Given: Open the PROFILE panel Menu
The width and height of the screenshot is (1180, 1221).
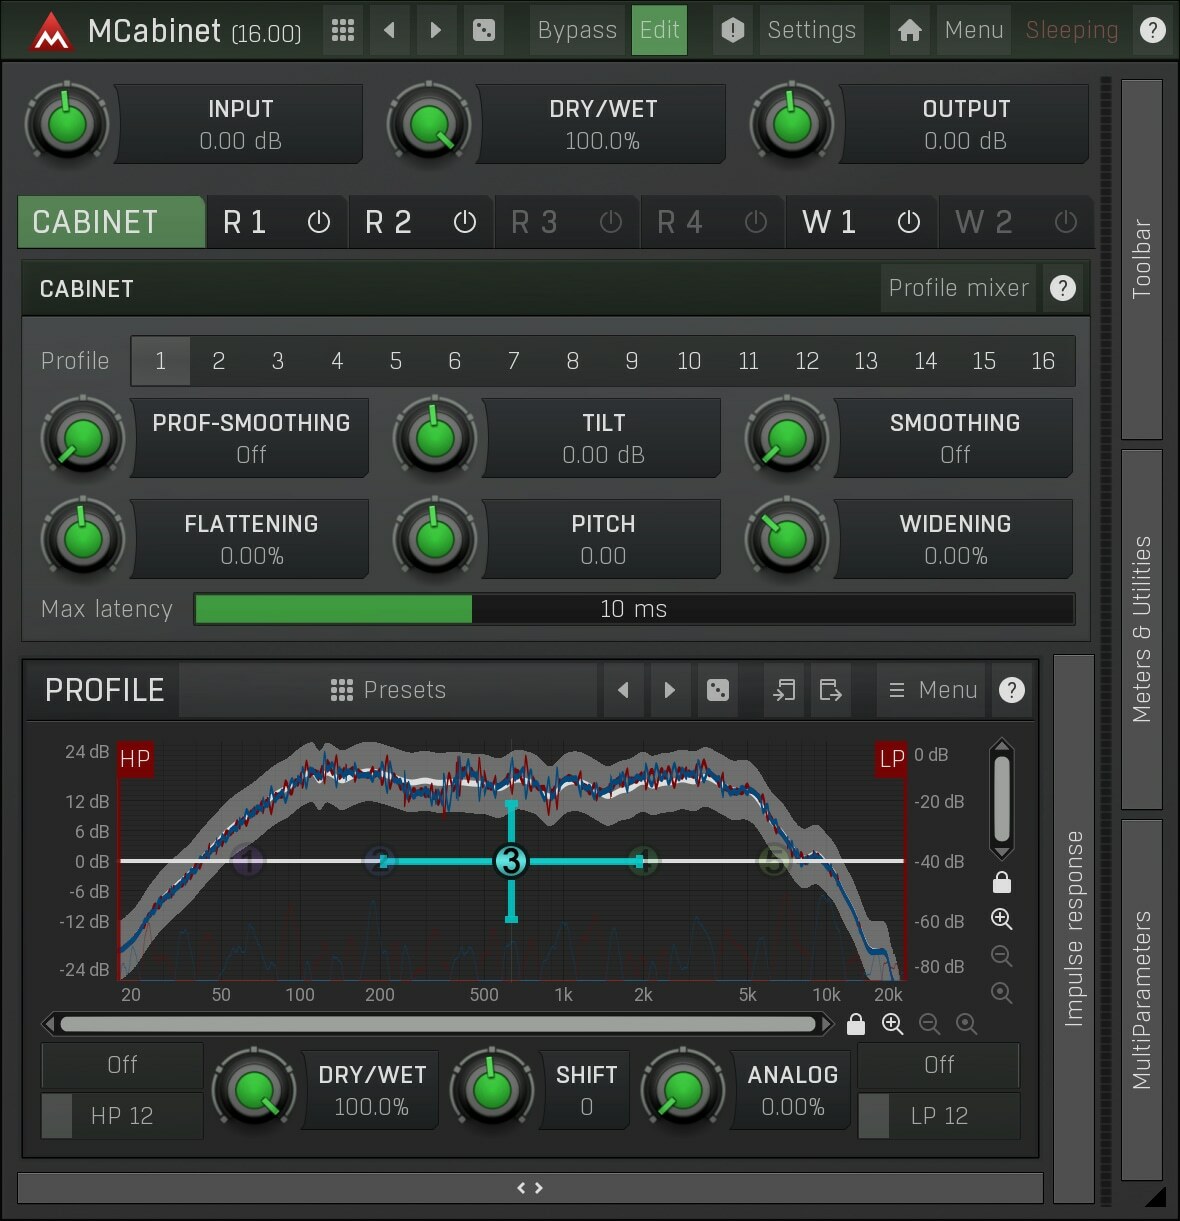Looking at the screenshot, I should [x=931, y=690].
